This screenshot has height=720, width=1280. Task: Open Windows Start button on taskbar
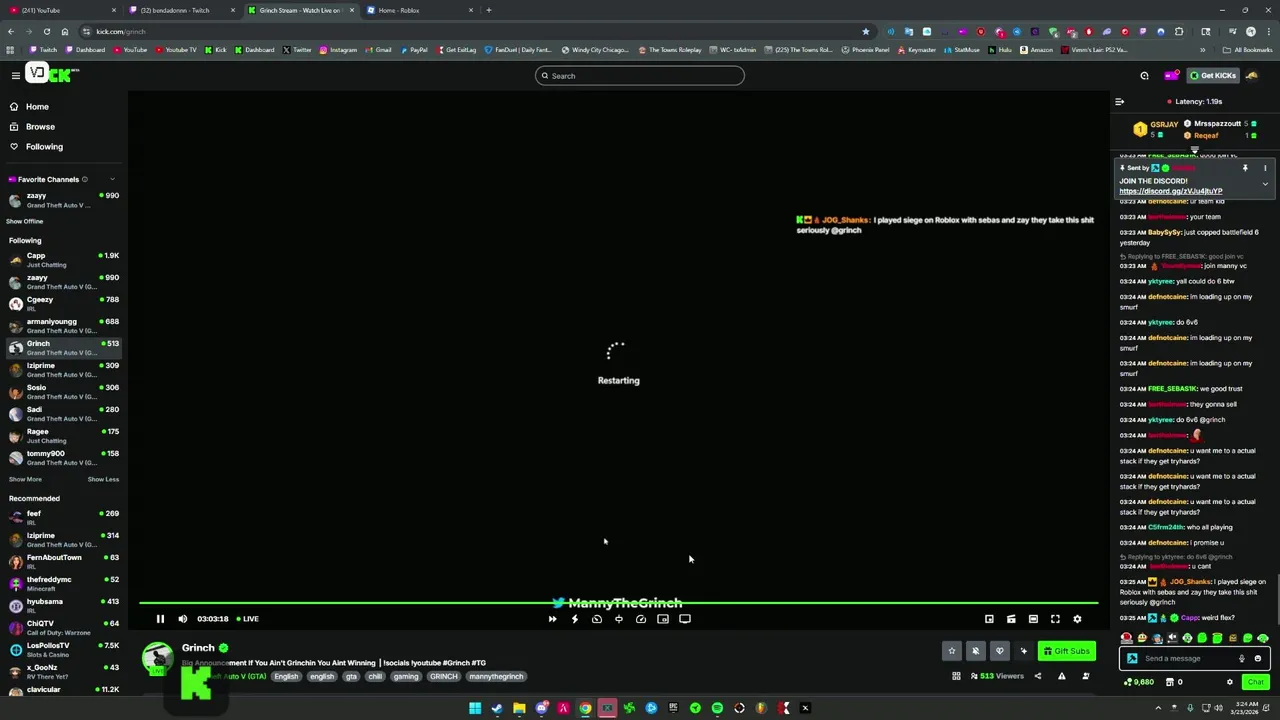(x=475, y=708)
